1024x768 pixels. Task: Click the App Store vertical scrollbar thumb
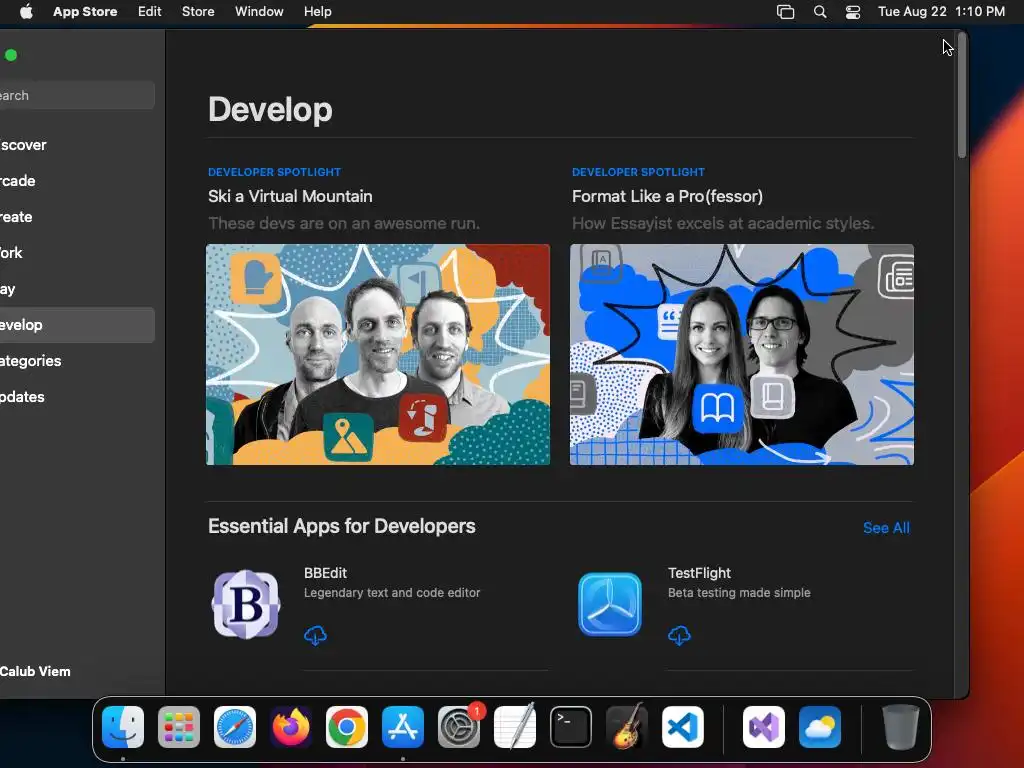click(961, 96)
